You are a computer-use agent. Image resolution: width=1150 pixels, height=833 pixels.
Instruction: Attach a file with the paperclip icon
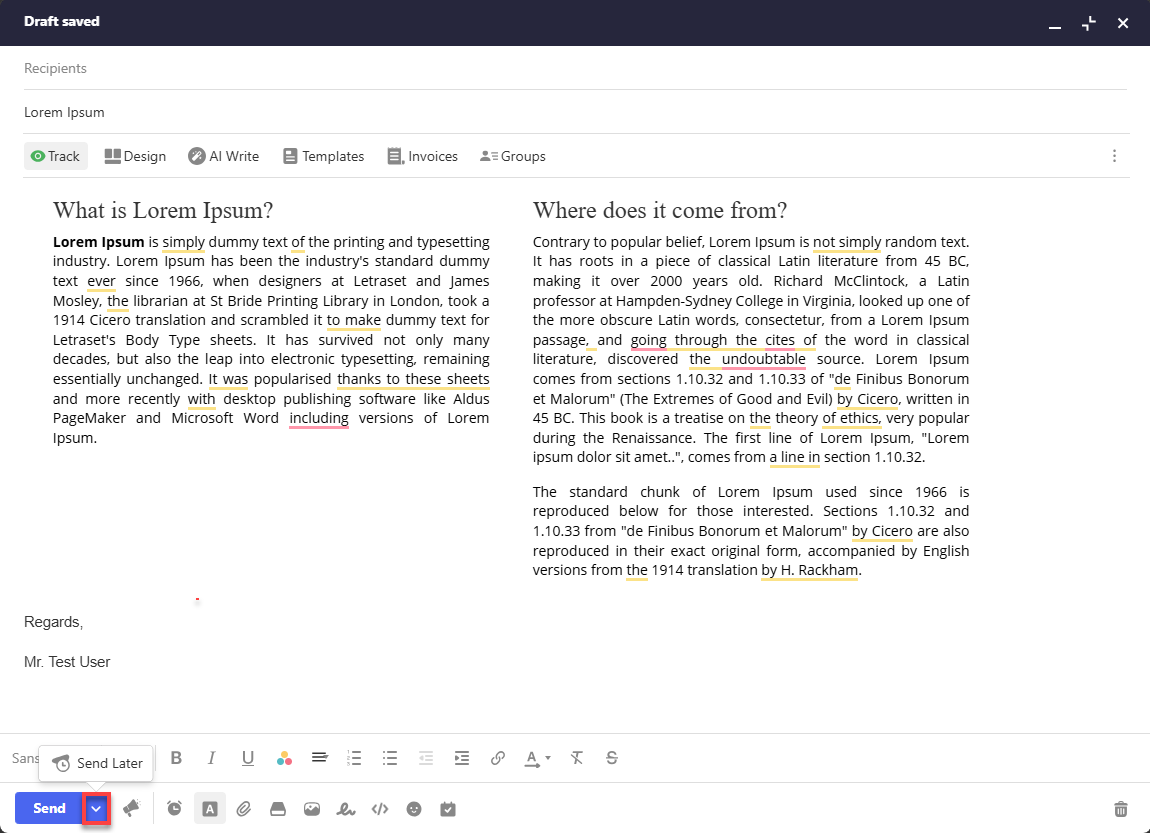(243, 809)
